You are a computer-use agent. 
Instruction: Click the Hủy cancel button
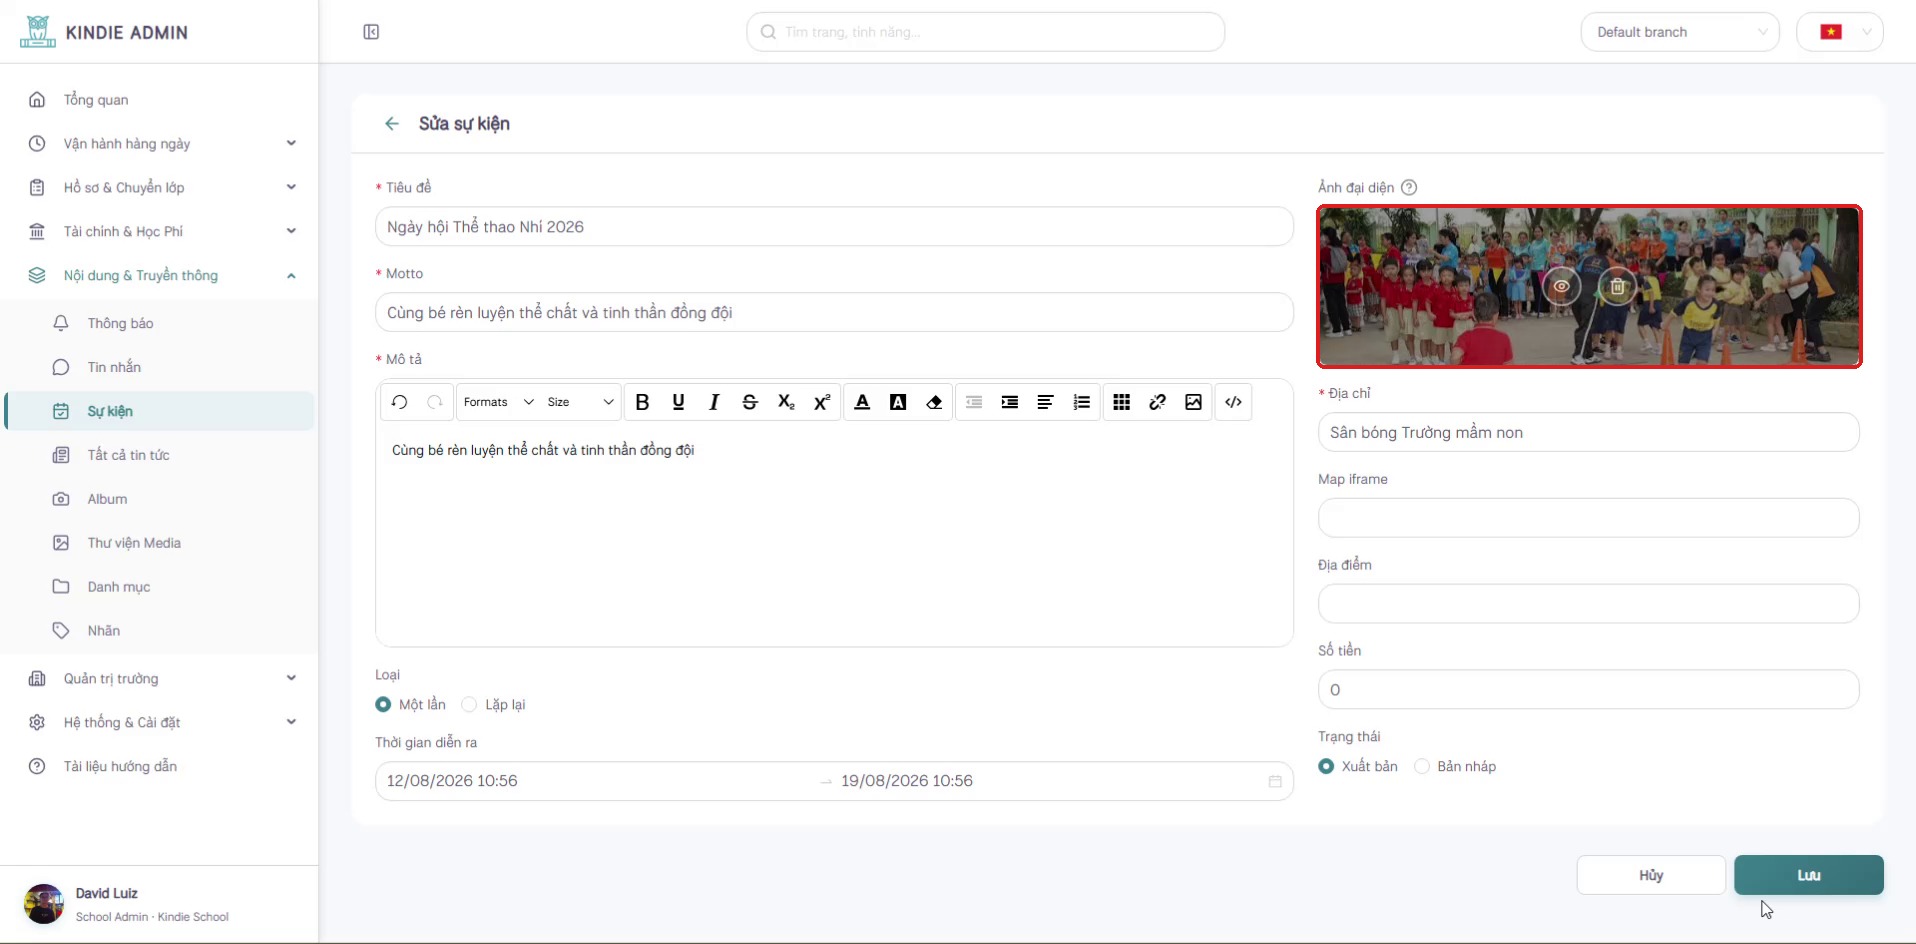[x=1651, y=875]
